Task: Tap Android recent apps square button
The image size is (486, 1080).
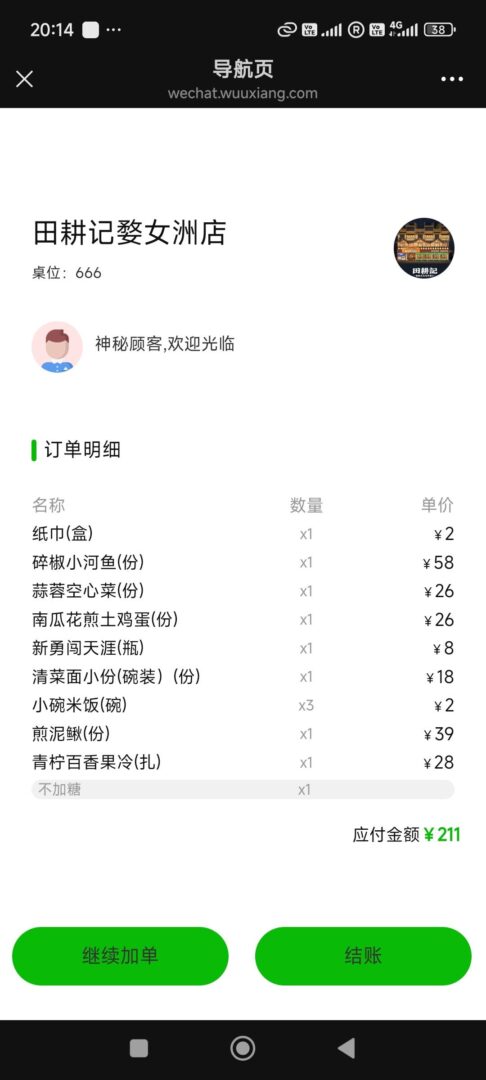Action: tap(139, 1048)
